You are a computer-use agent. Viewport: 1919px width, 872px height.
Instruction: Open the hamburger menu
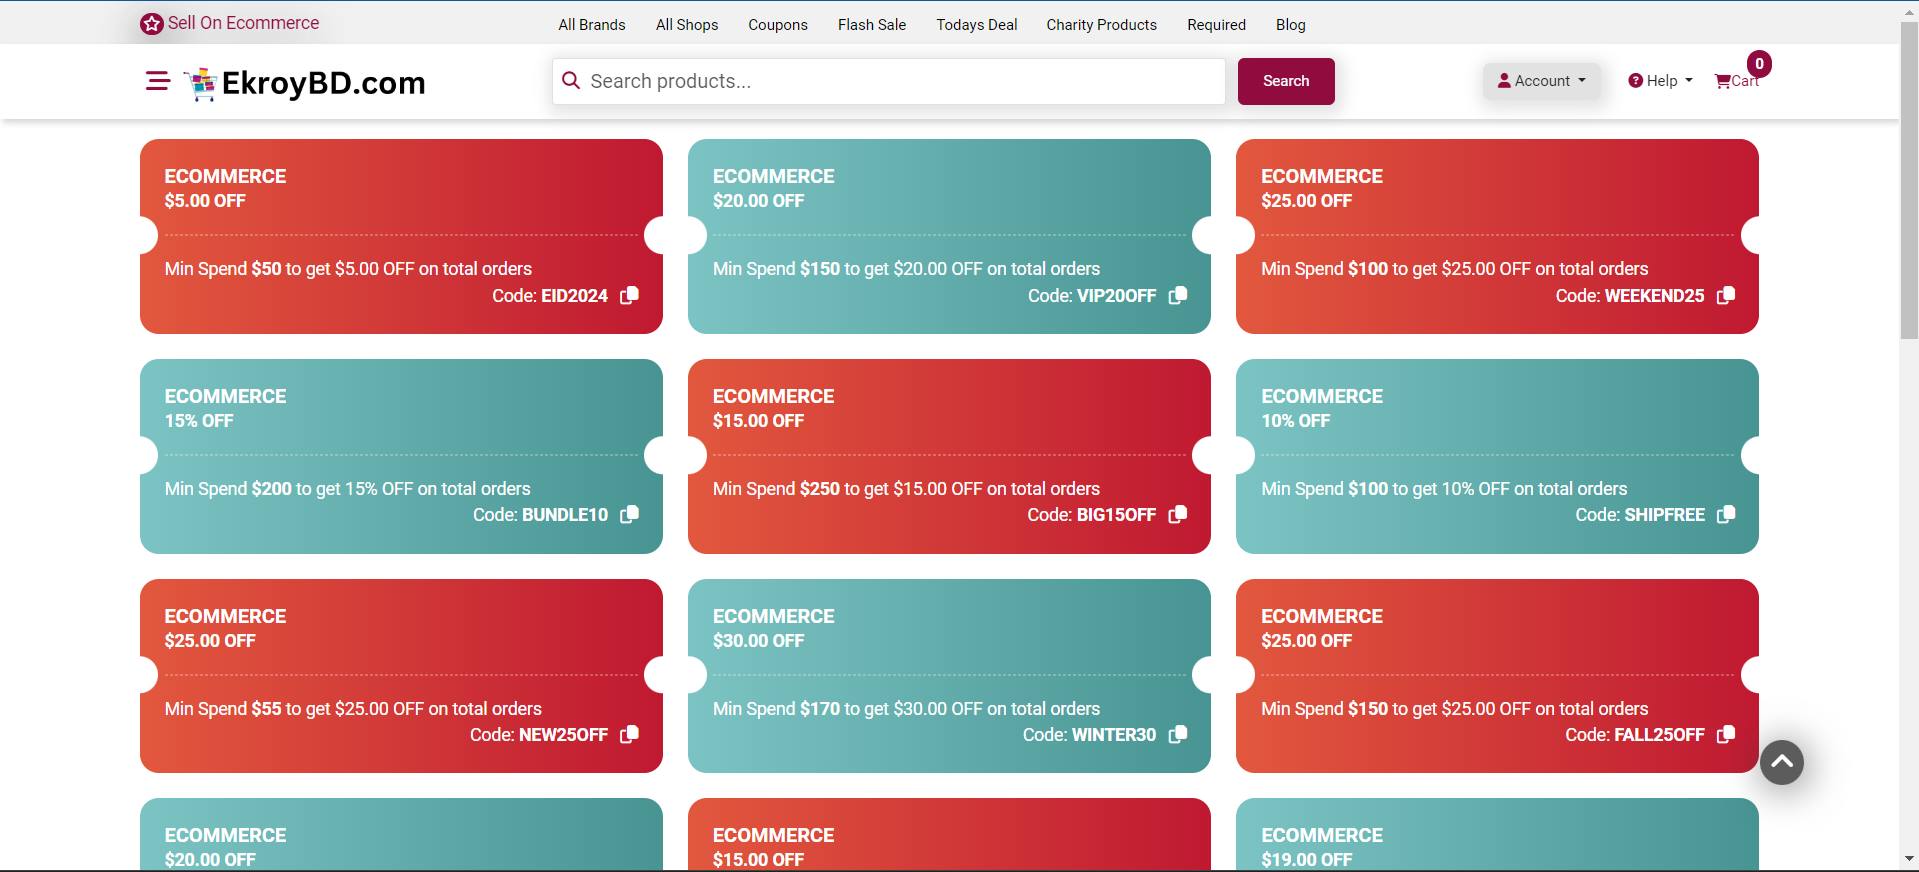point(157,81)
